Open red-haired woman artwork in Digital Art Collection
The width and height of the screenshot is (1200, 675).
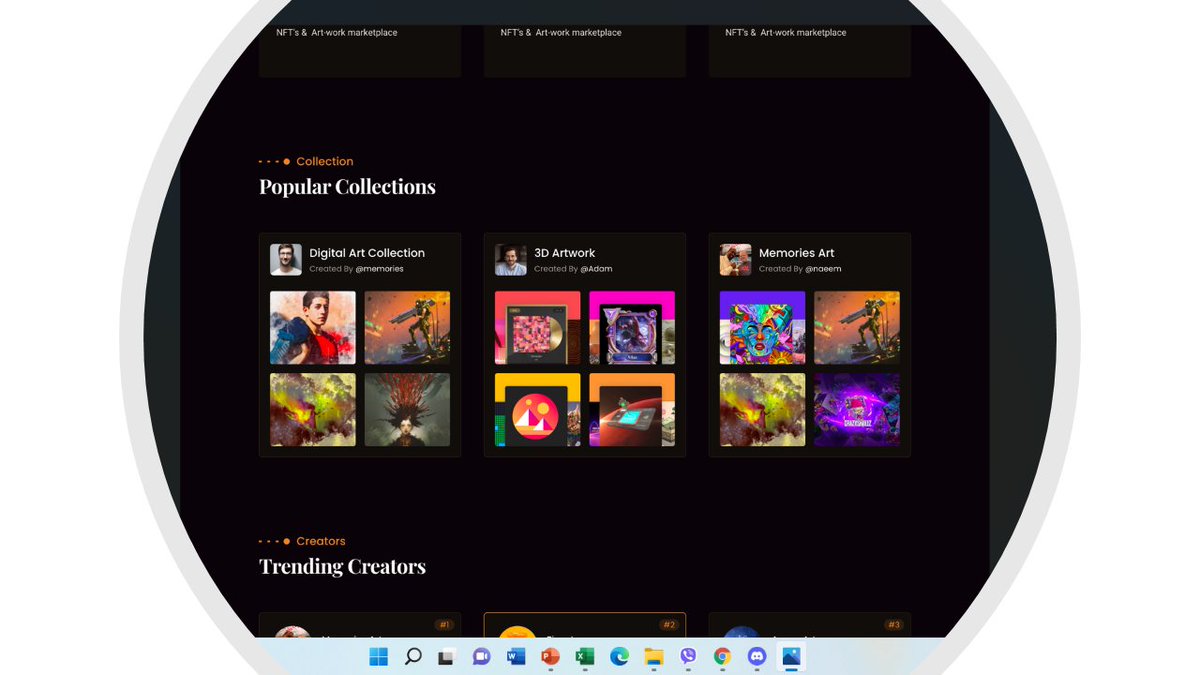(407, 410)
